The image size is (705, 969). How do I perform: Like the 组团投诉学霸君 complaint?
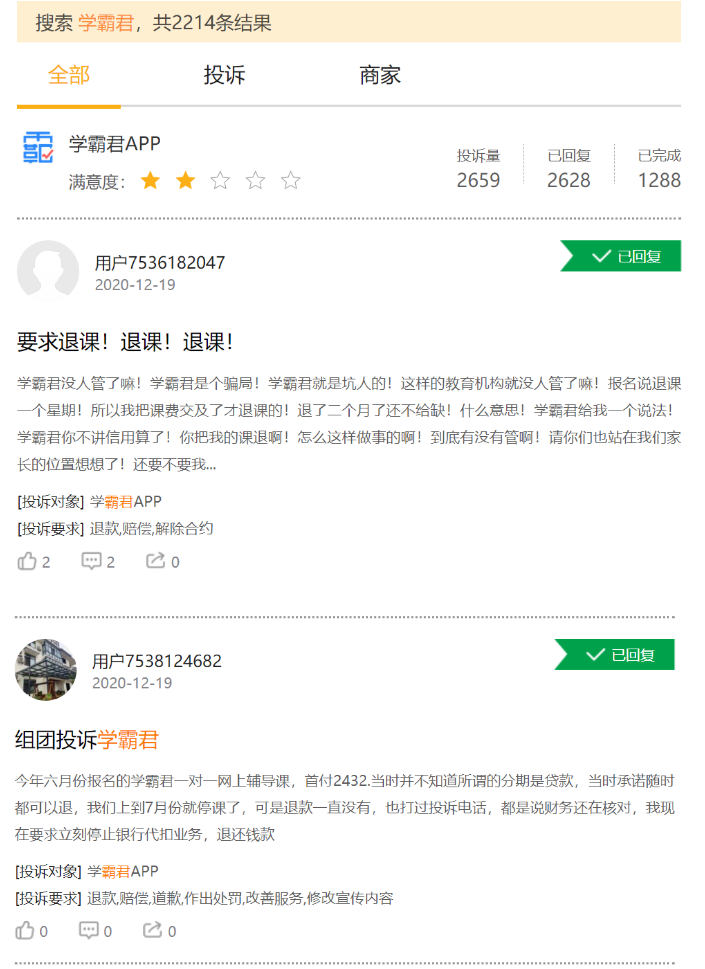tap(25, 931)
